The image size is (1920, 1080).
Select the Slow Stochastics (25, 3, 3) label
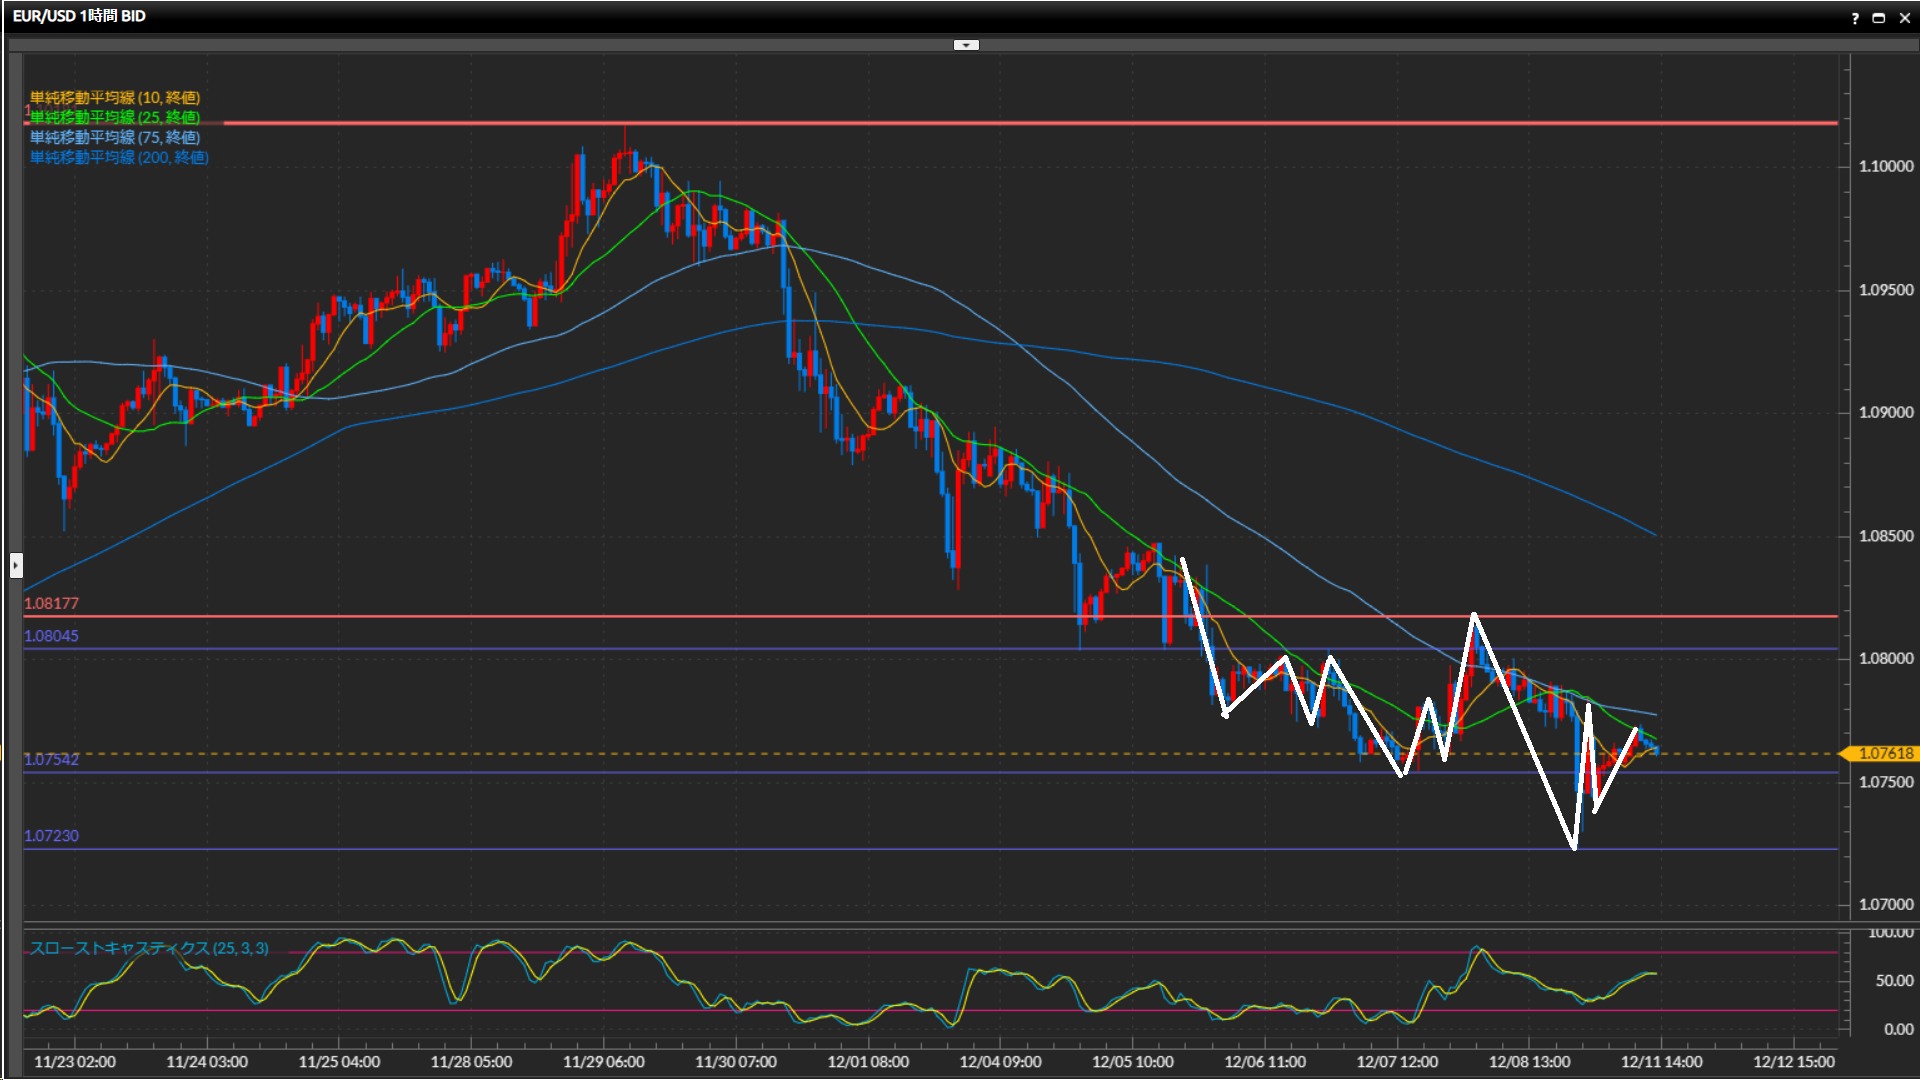point(149,948)
